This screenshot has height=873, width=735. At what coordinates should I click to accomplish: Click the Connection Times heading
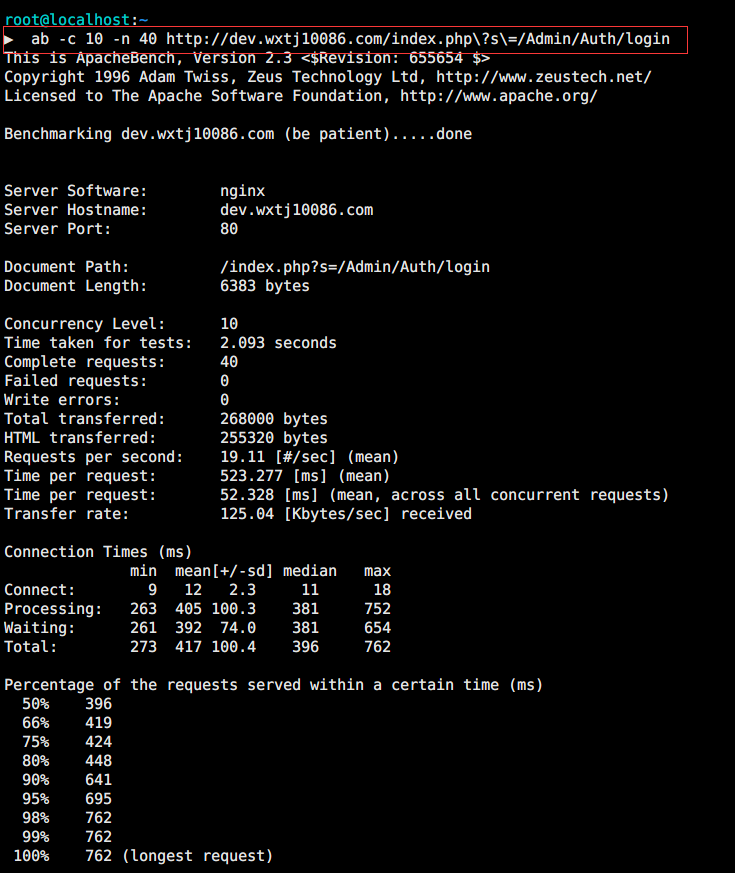98,552
